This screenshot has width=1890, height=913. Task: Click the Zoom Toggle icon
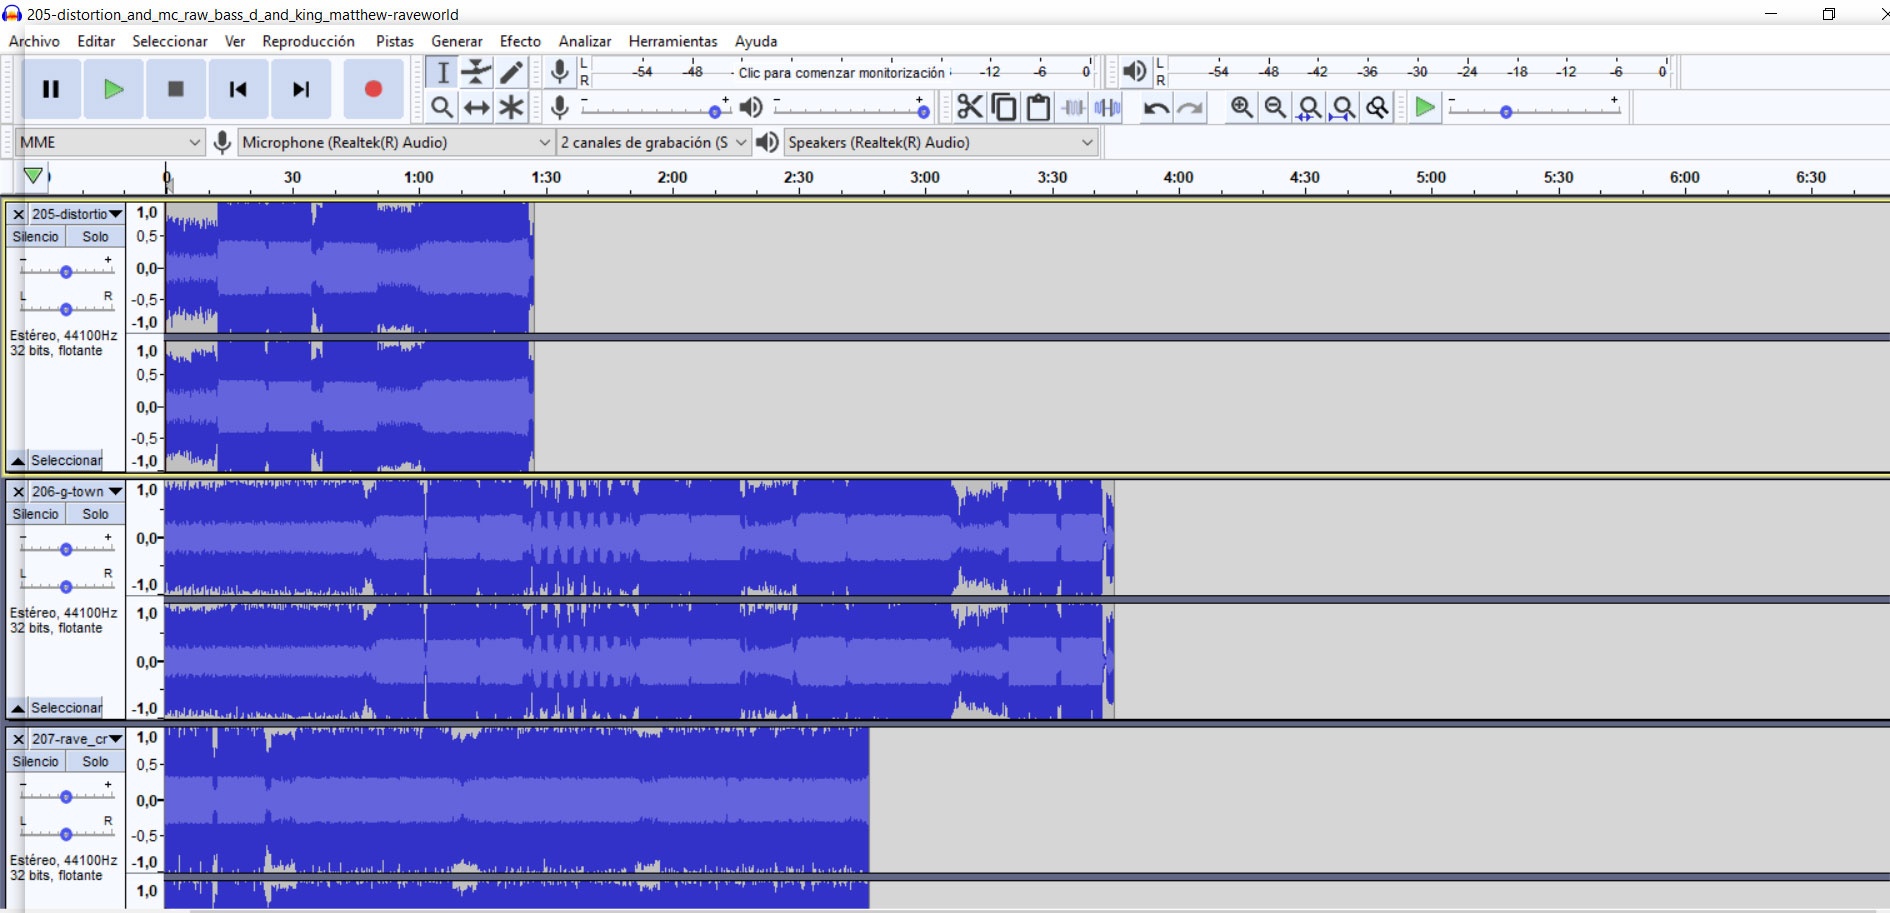[1377, 107]
